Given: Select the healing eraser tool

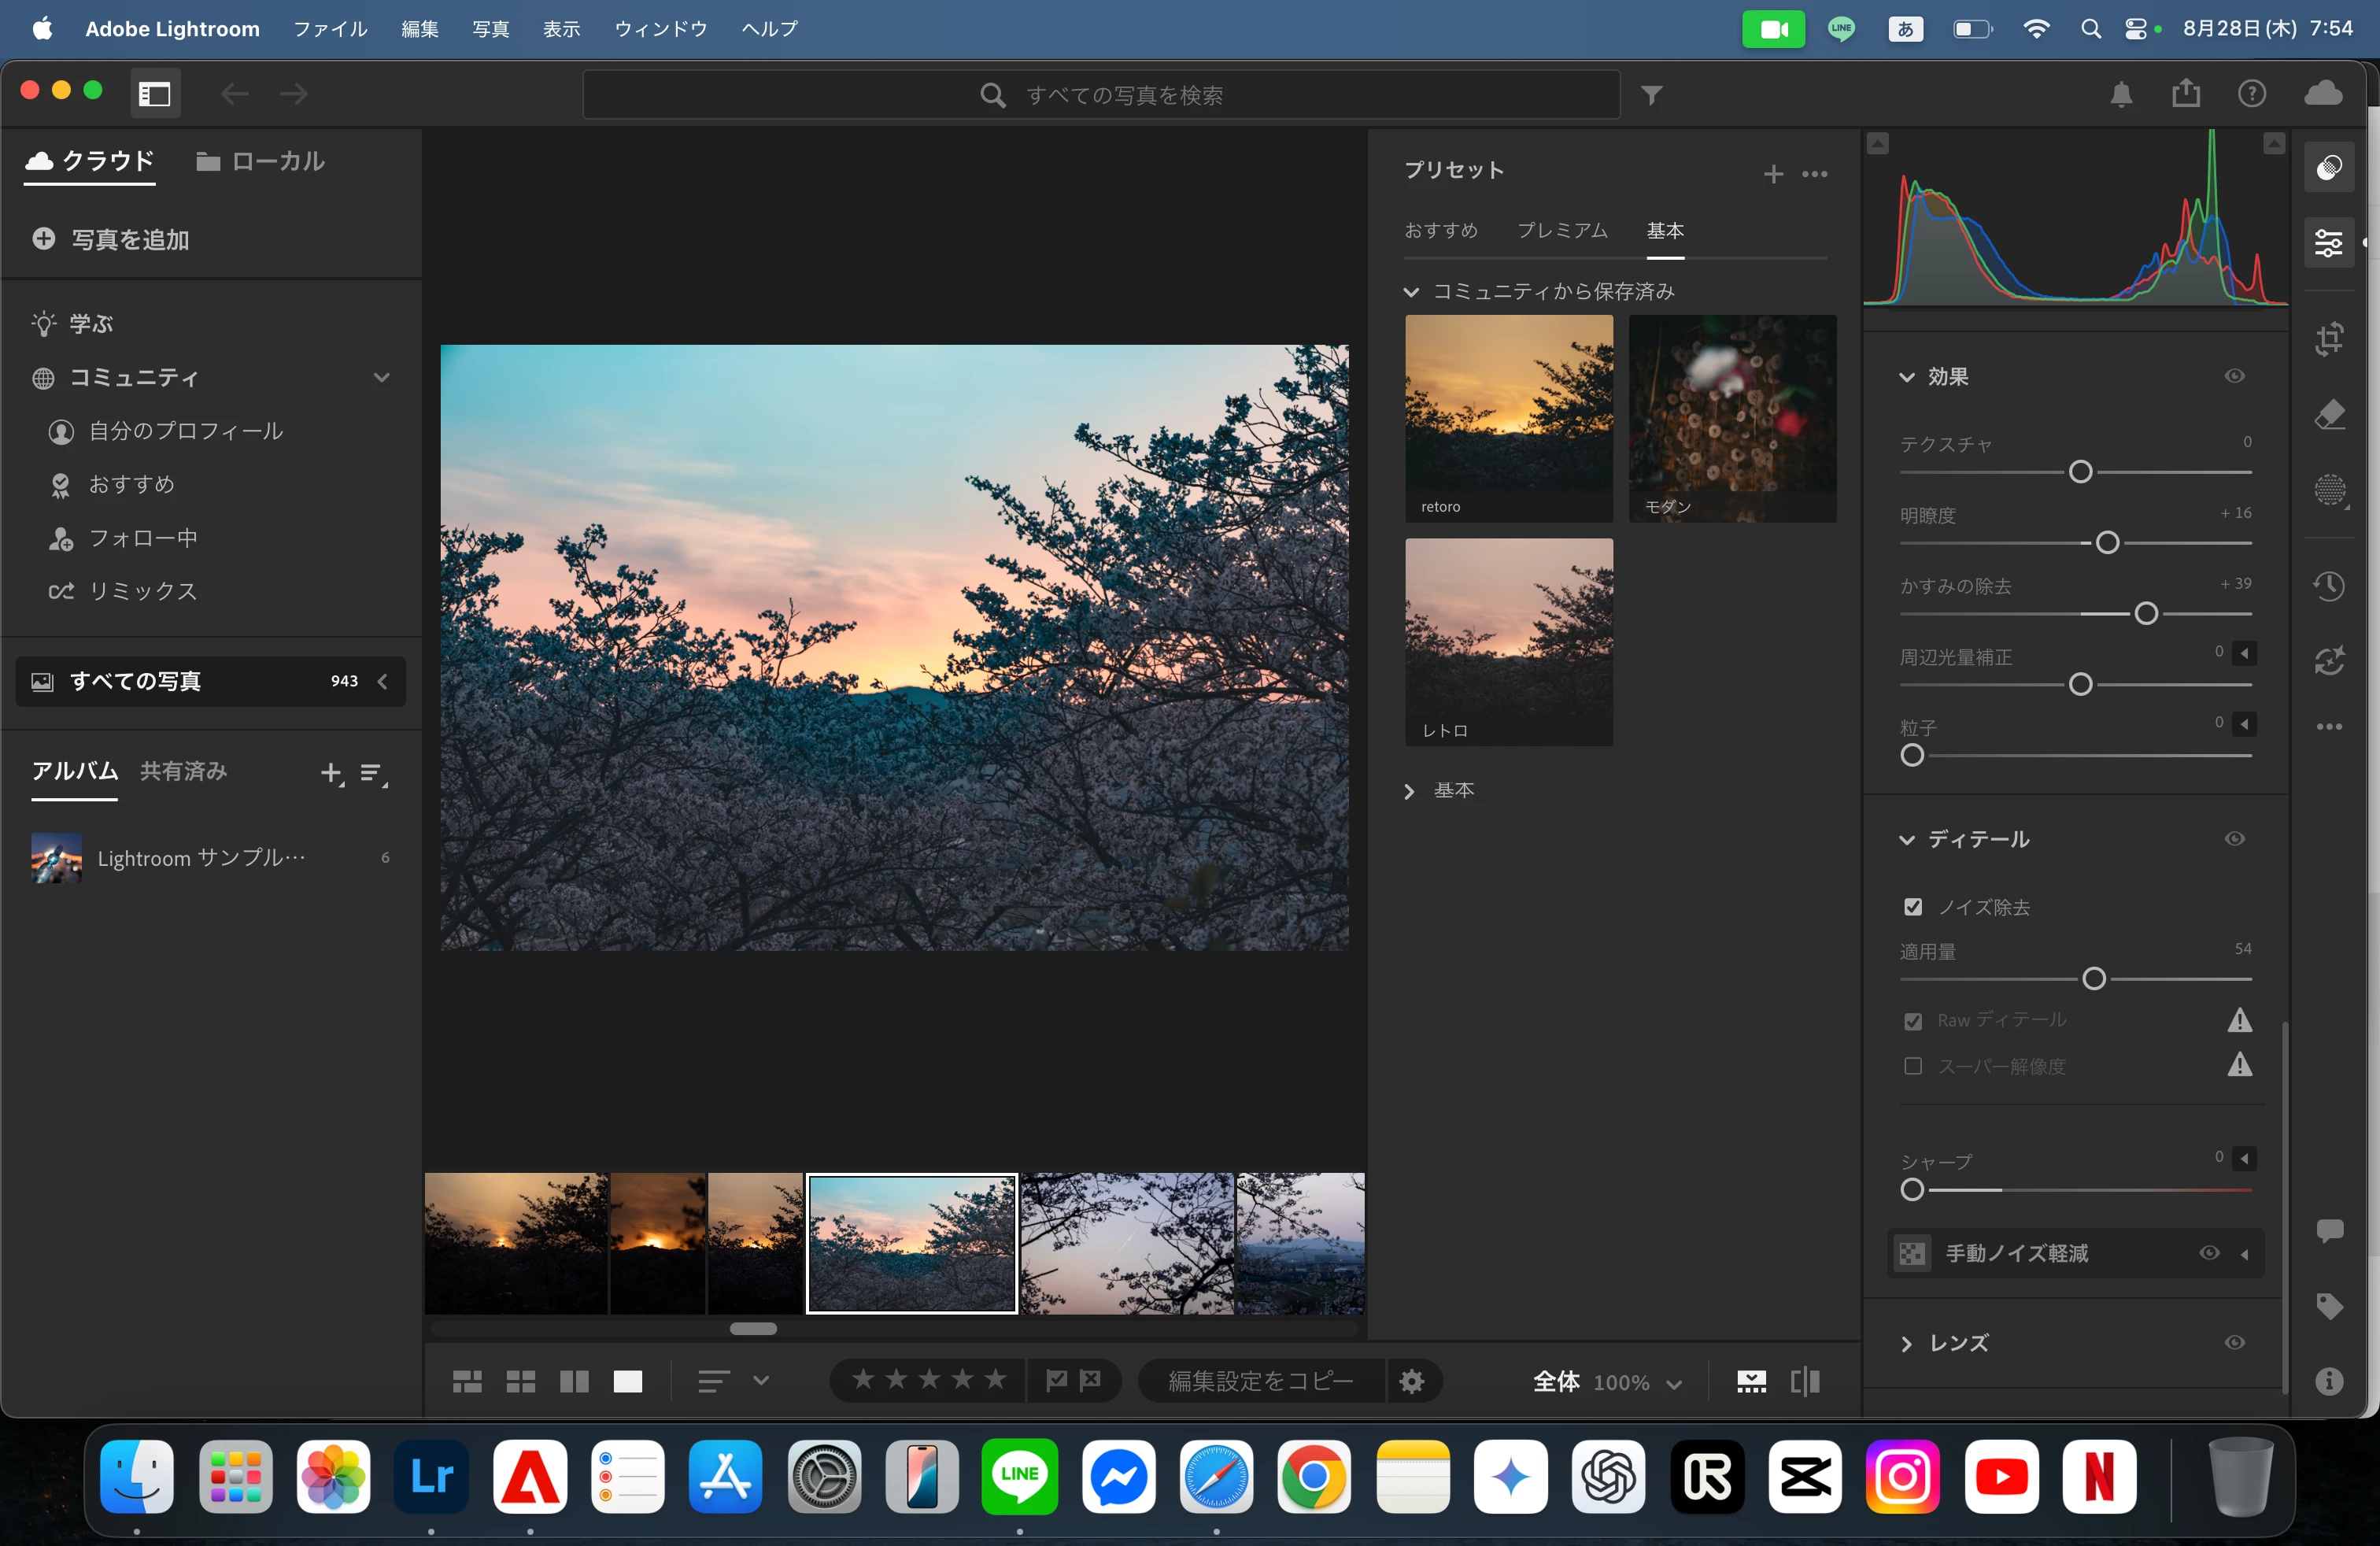Looking at the screenshot, I should (2328, 414).
